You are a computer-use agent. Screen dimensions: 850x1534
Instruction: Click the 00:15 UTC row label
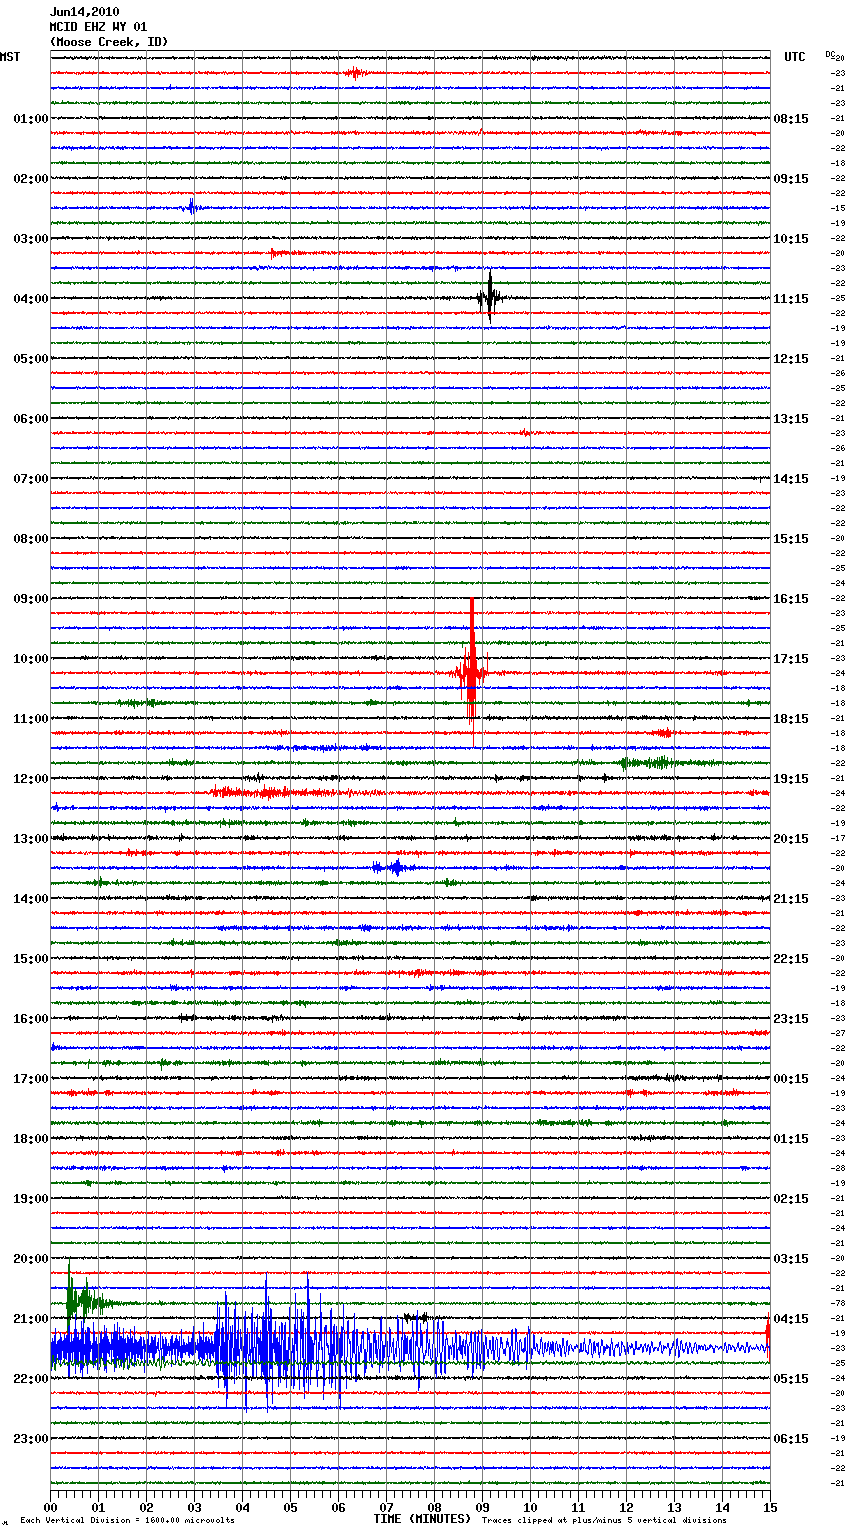coord(791,1079)
